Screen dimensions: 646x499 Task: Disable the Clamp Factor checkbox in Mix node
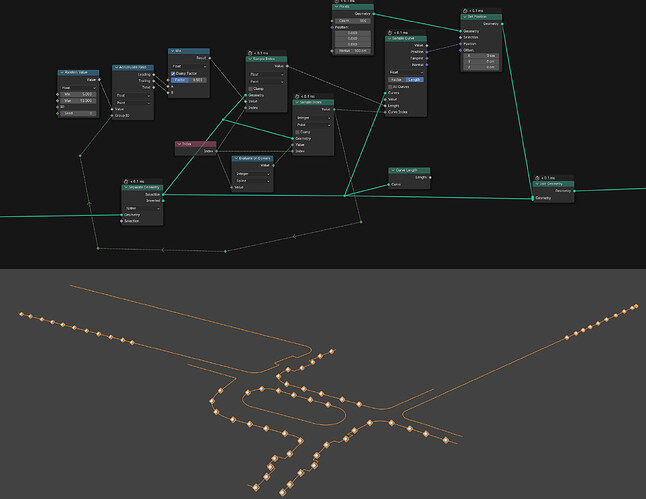173,73
